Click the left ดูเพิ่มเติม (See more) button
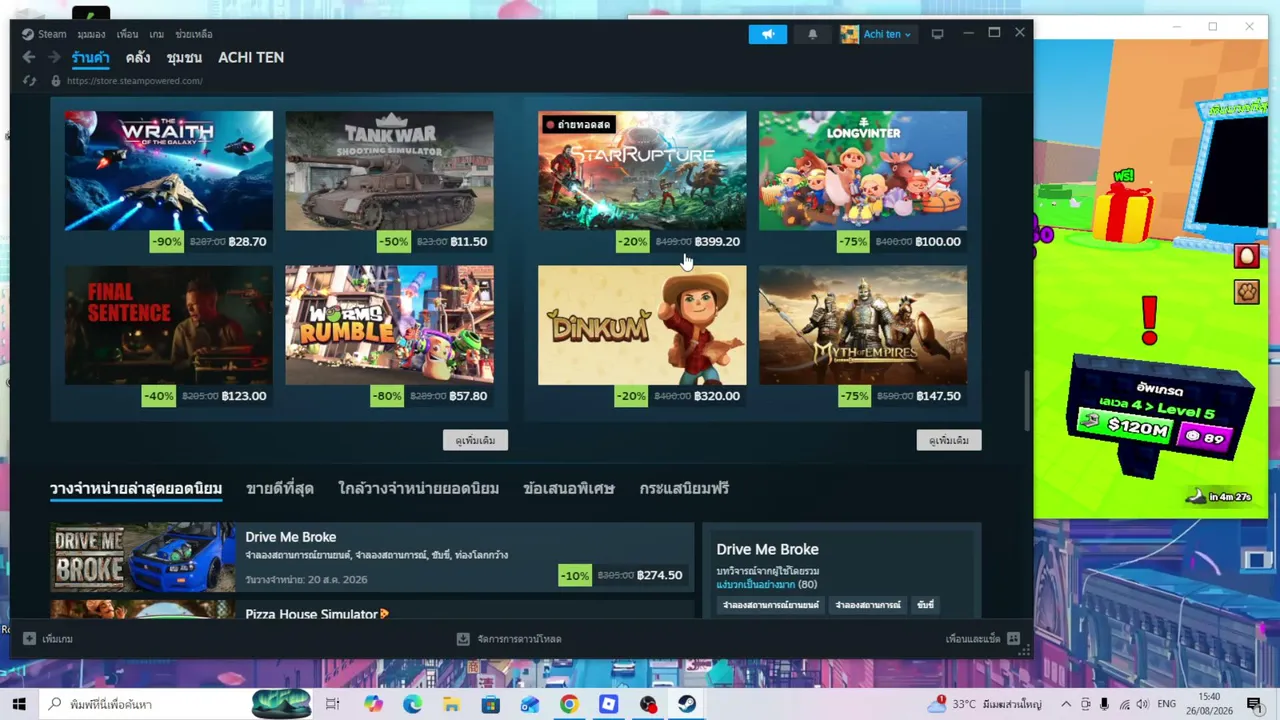This screenshot has height=720, width=1280. (x=475, y=440)
